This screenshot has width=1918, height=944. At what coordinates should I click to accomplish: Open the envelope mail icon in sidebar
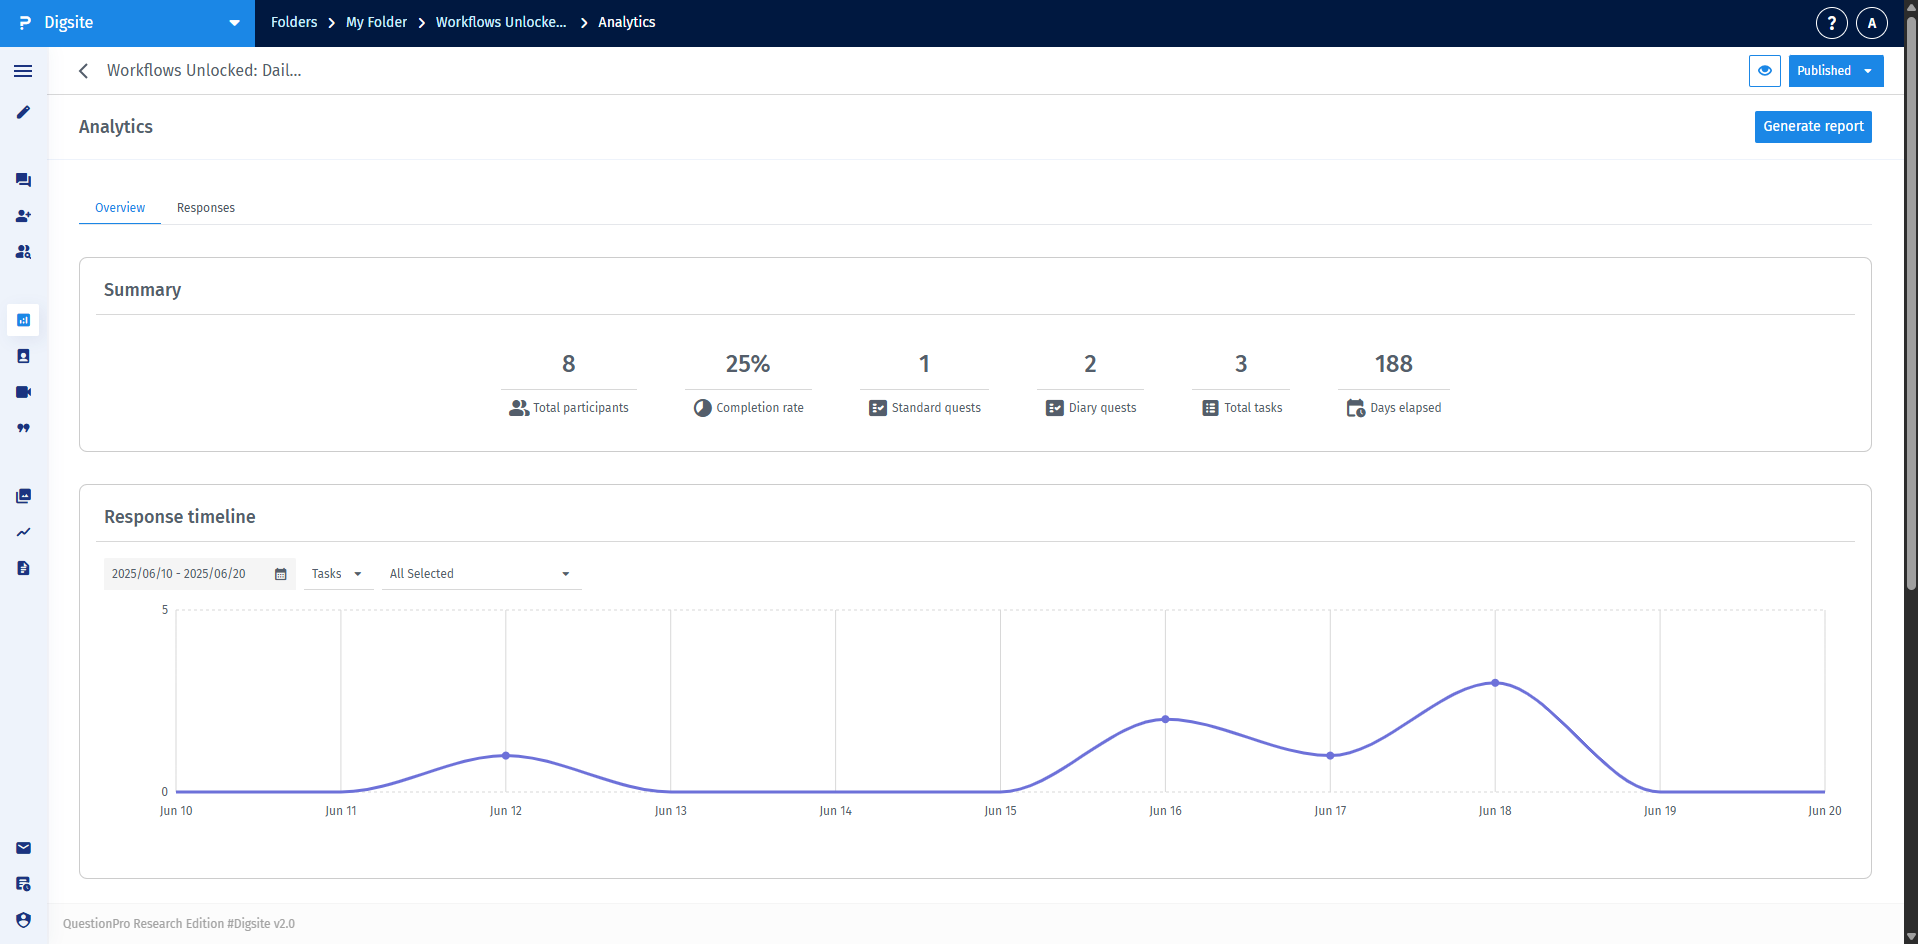(x=23, y=848)
